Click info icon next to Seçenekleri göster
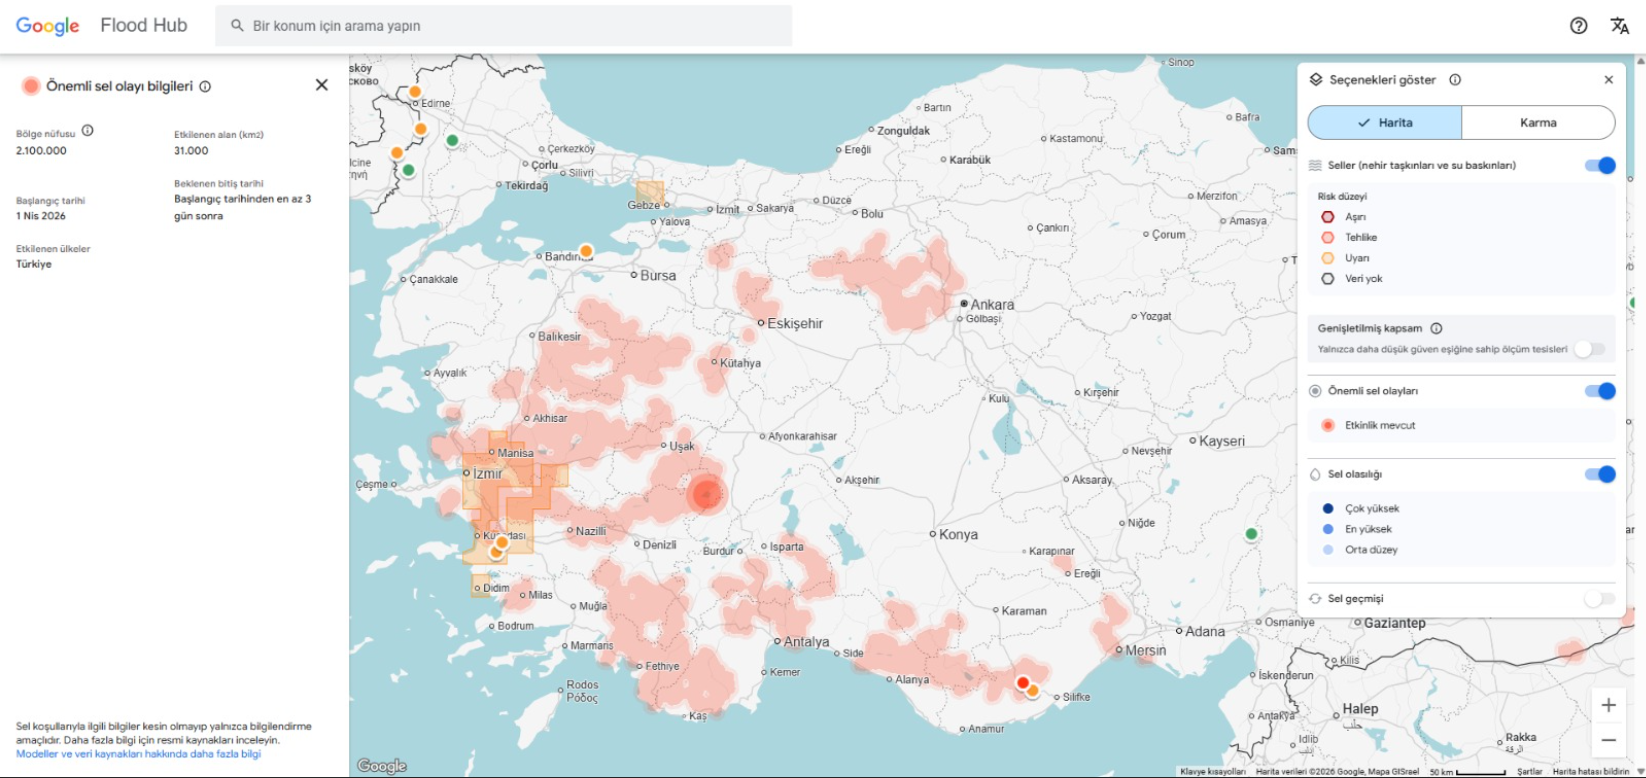 1455,80
